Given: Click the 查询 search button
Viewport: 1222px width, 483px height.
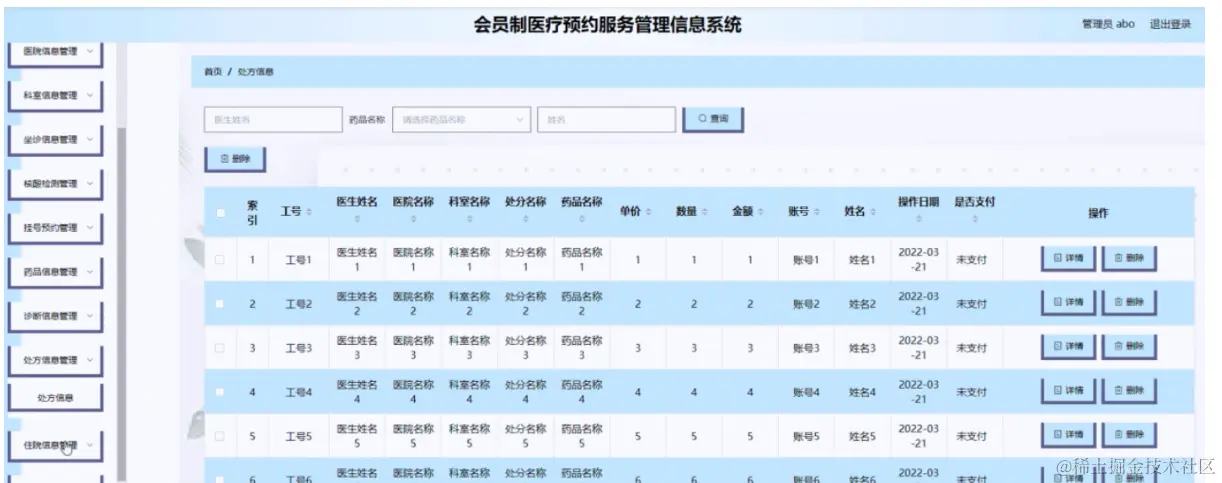Looking at the screenshot, I should 713,119.
